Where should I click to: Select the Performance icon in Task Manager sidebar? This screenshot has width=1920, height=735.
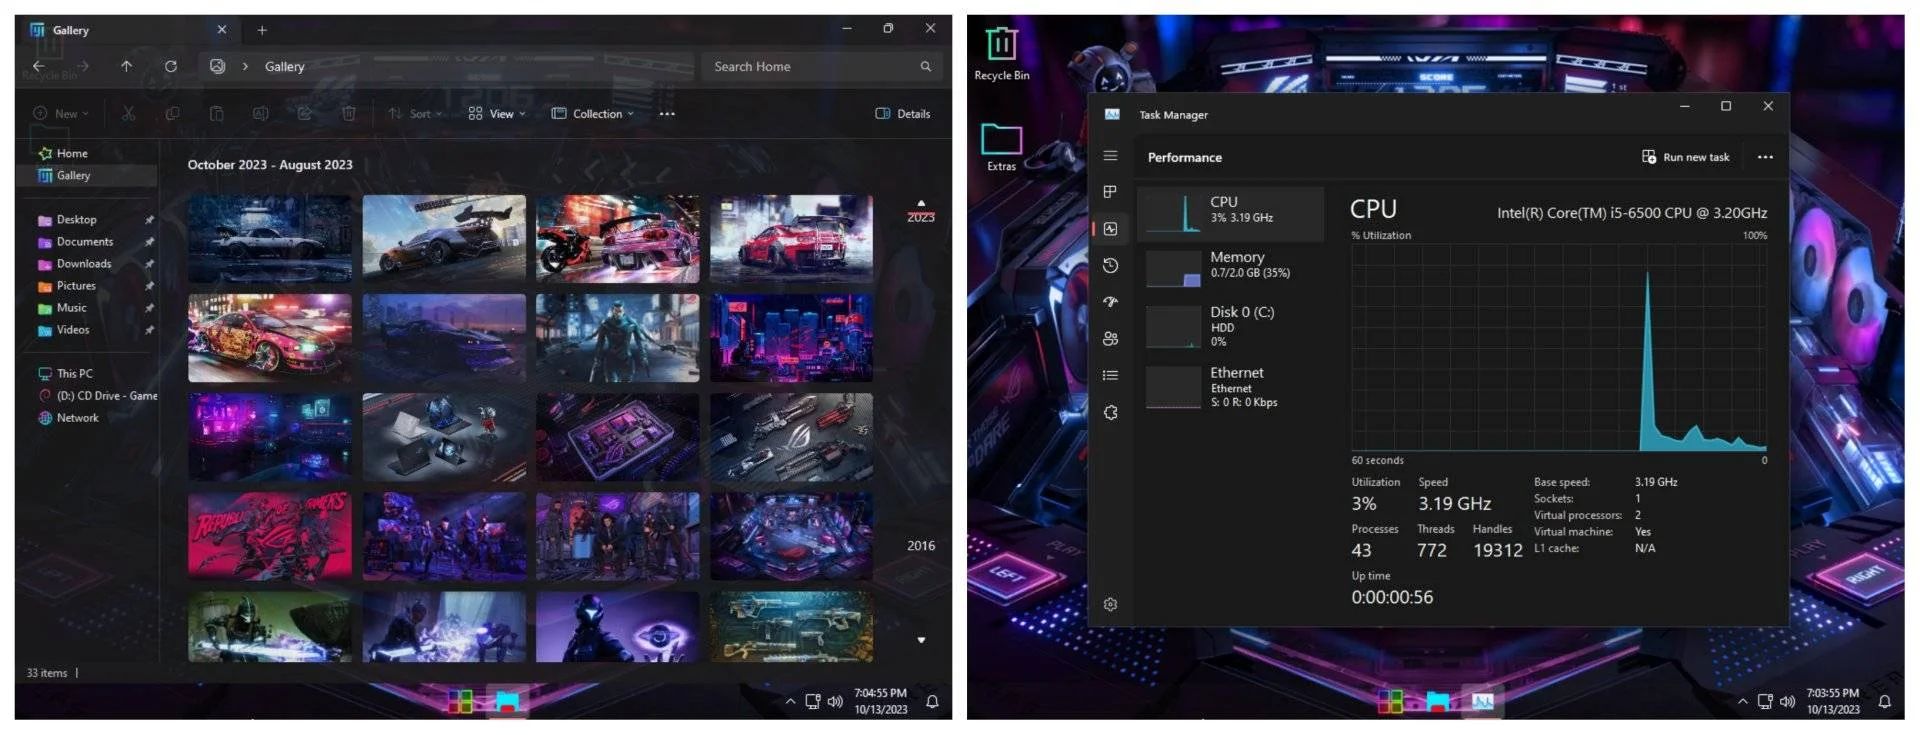pos(1110,229)
